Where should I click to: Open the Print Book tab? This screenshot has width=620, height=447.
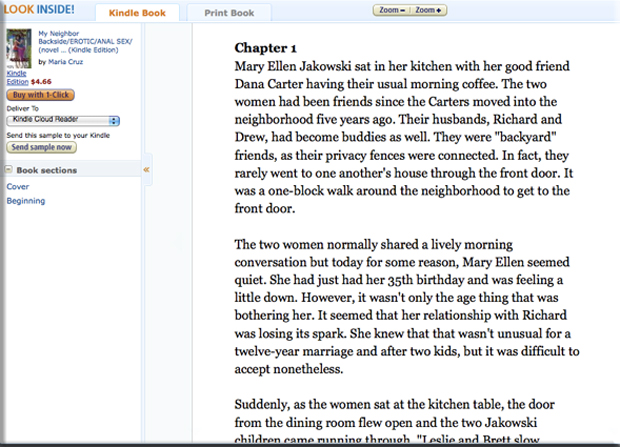[x=228, y=13]
